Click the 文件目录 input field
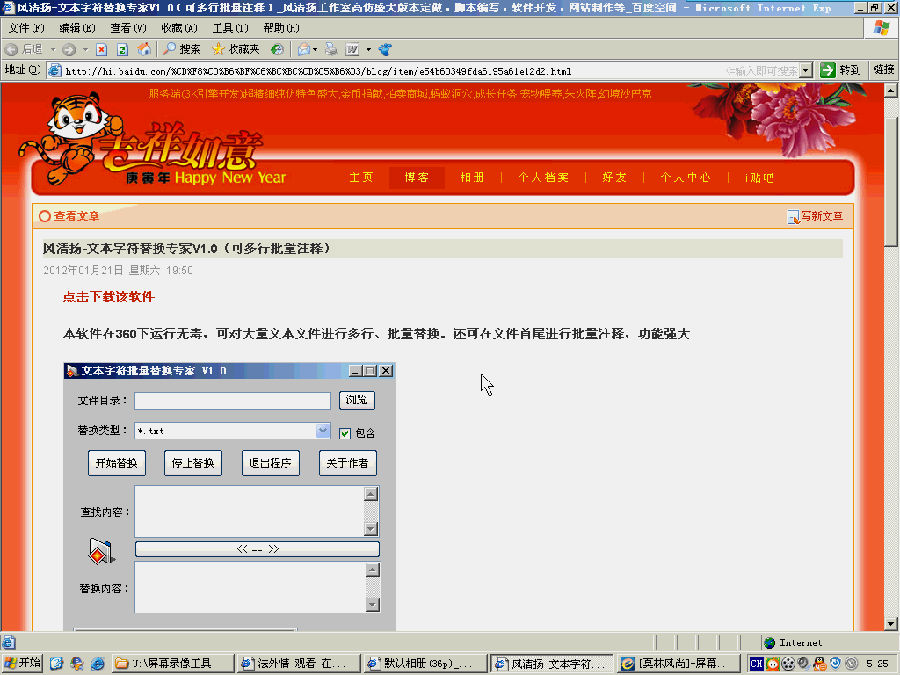900x675 pixels. pos(232,401)
